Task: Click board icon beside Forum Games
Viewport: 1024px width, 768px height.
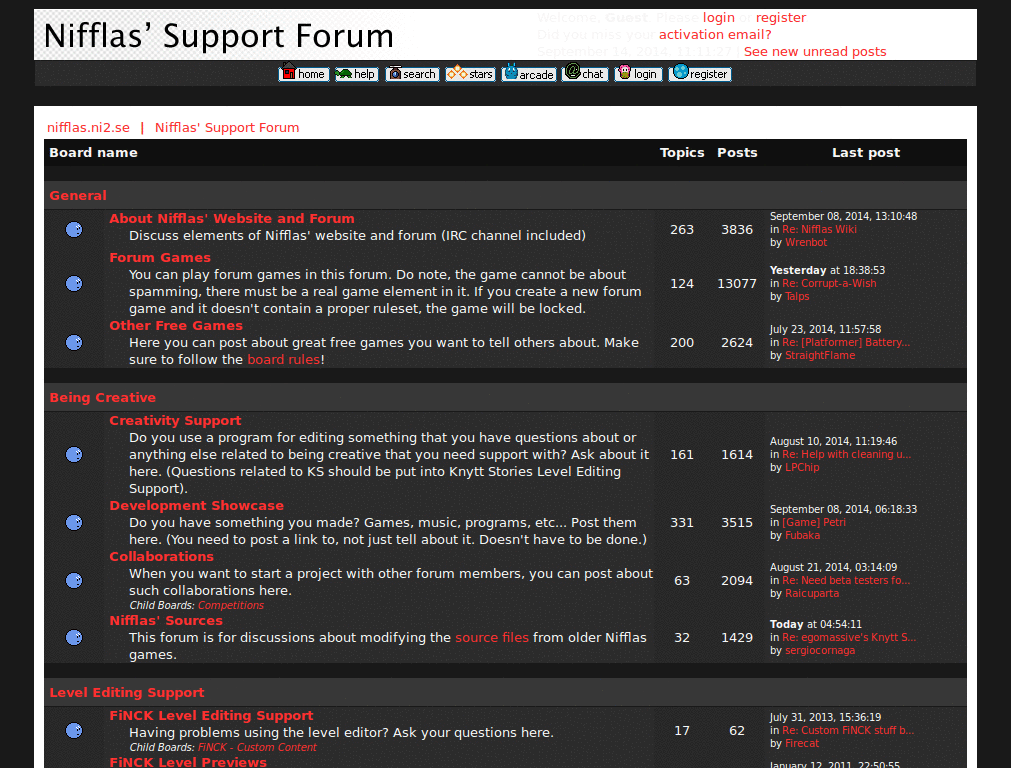Action: pos(74,283)
